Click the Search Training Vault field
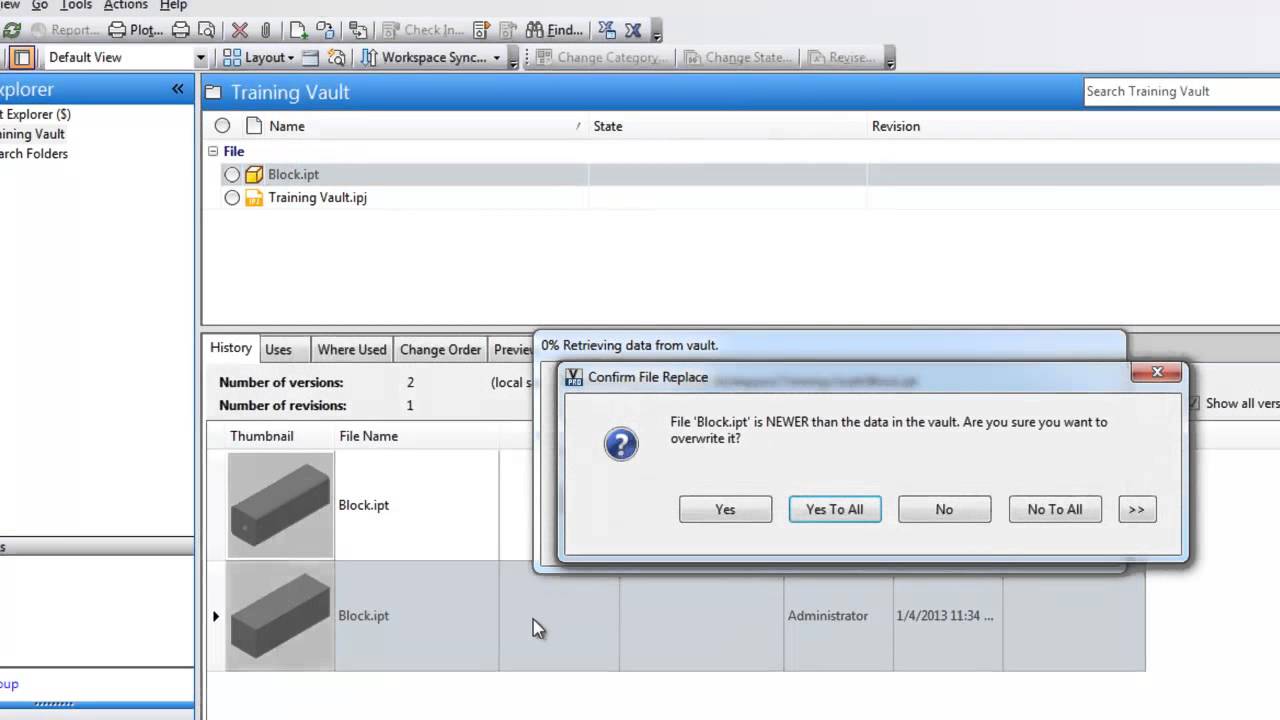Screen dimensions: 1280x720 (1182, 92)
